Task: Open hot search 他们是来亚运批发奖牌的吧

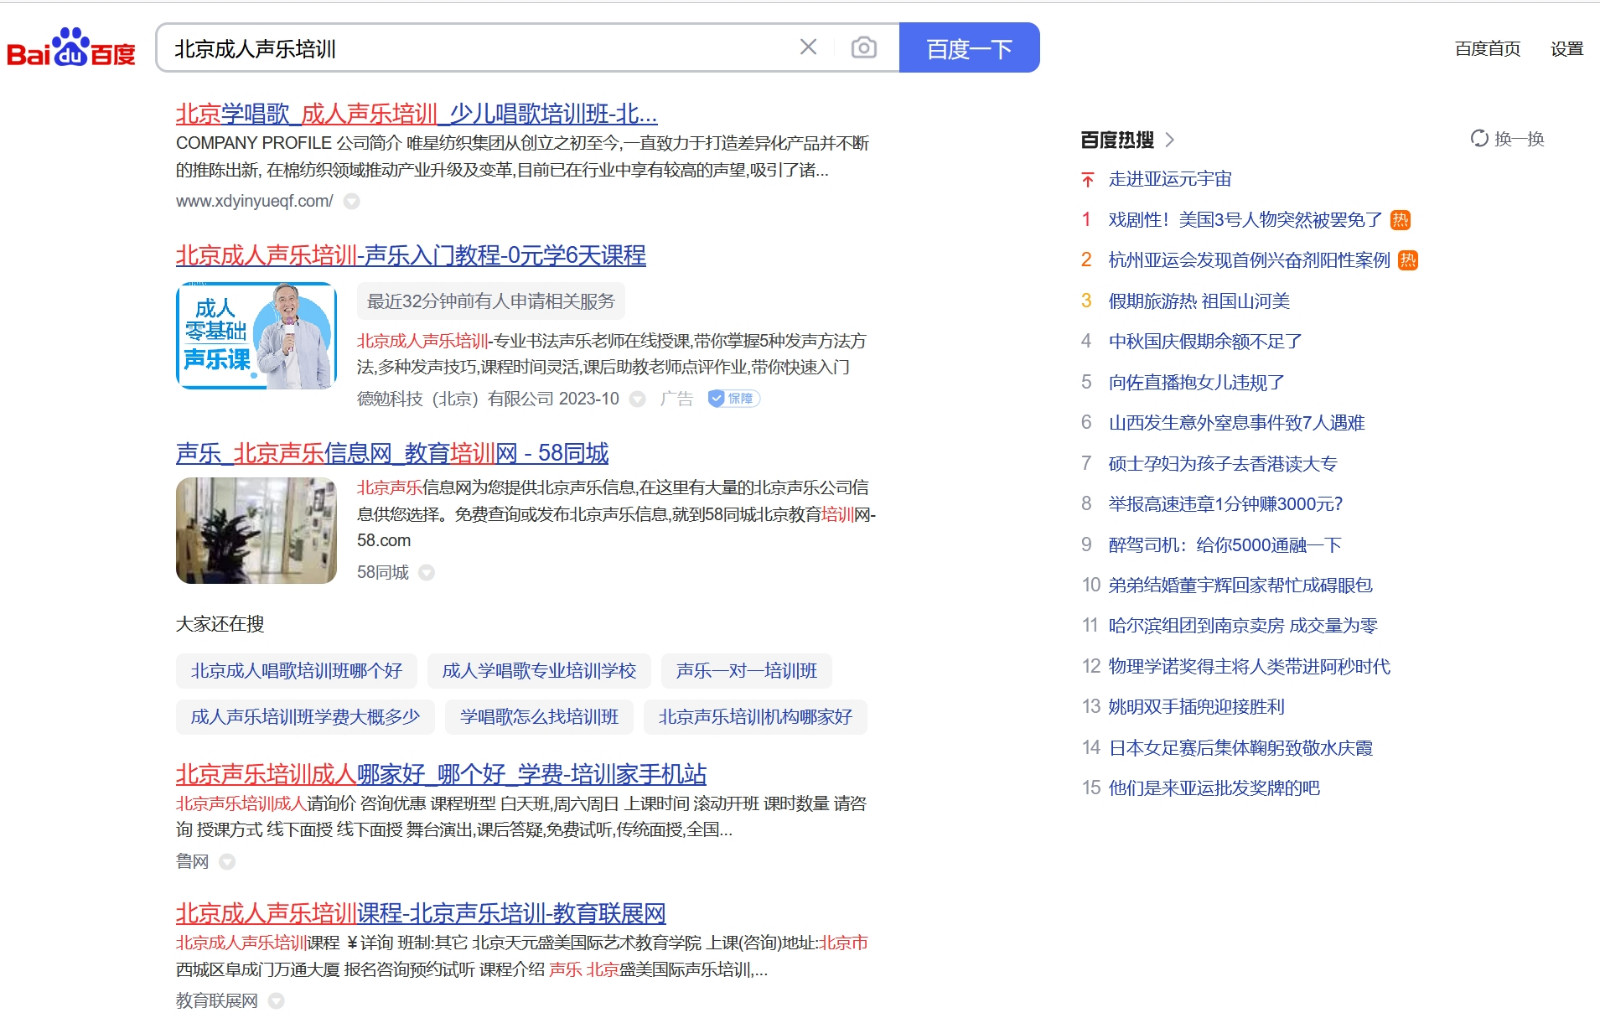Action: point(1214,788)
